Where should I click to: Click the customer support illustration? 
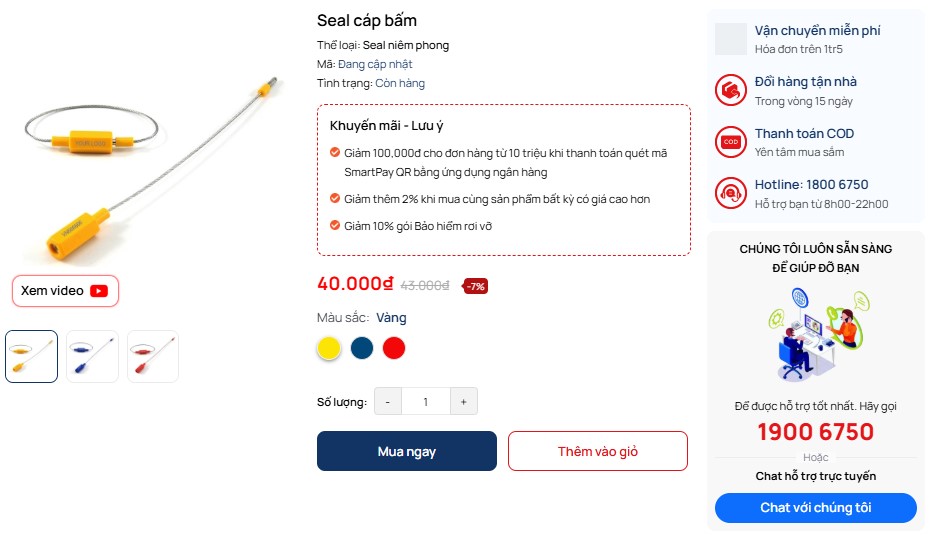816,332
